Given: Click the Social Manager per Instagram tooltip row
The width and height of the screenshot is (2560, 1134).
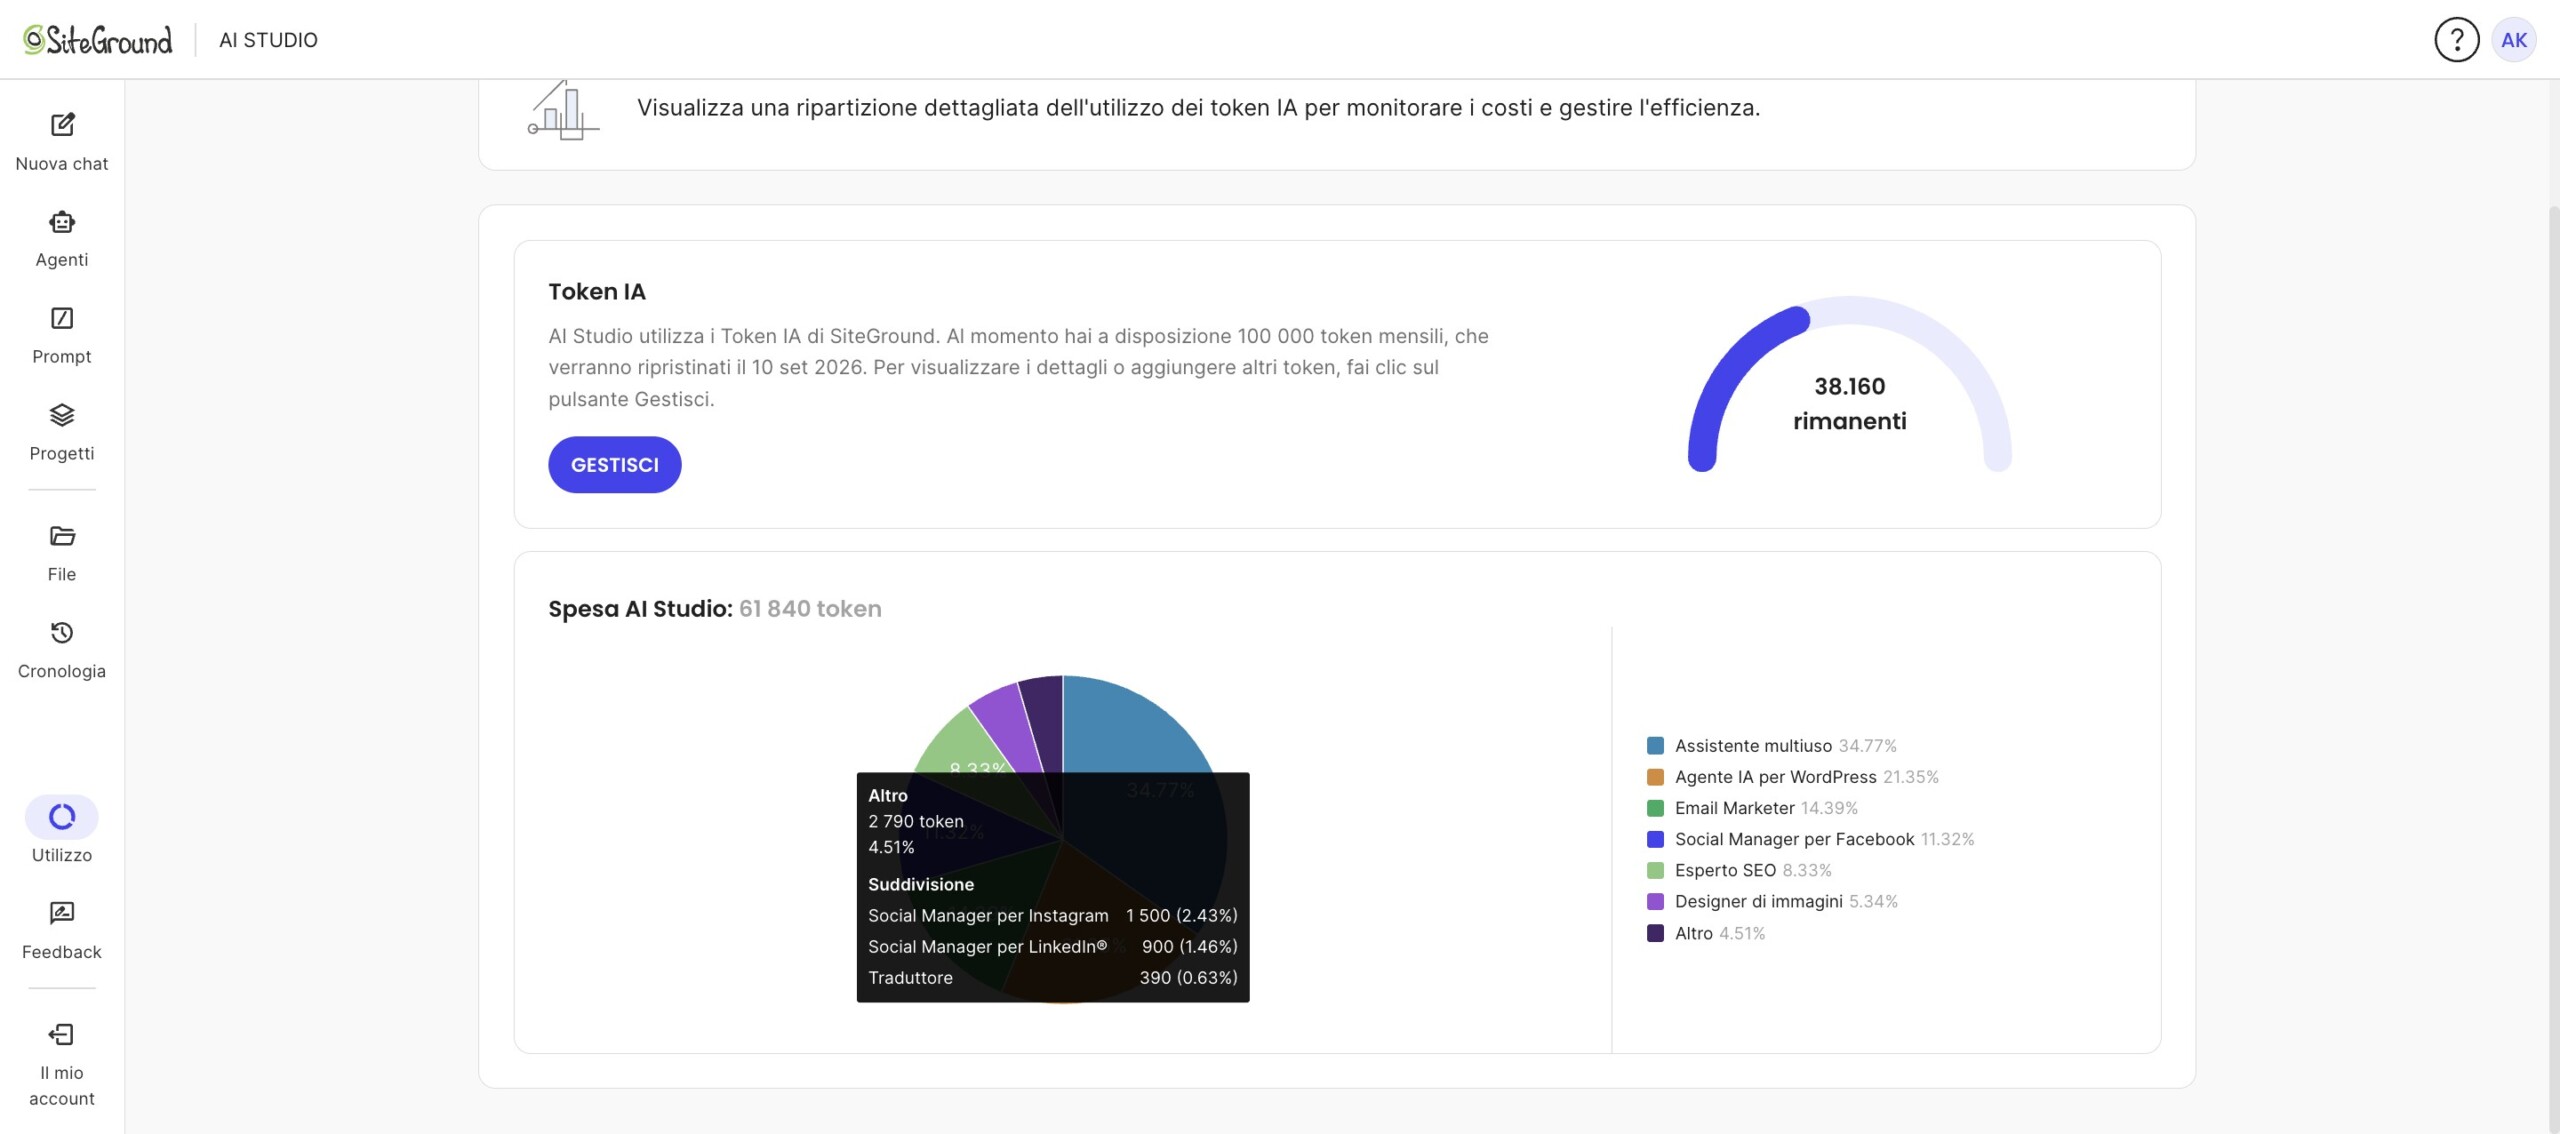Looking at the screenshot, I should coord(1053,915).
